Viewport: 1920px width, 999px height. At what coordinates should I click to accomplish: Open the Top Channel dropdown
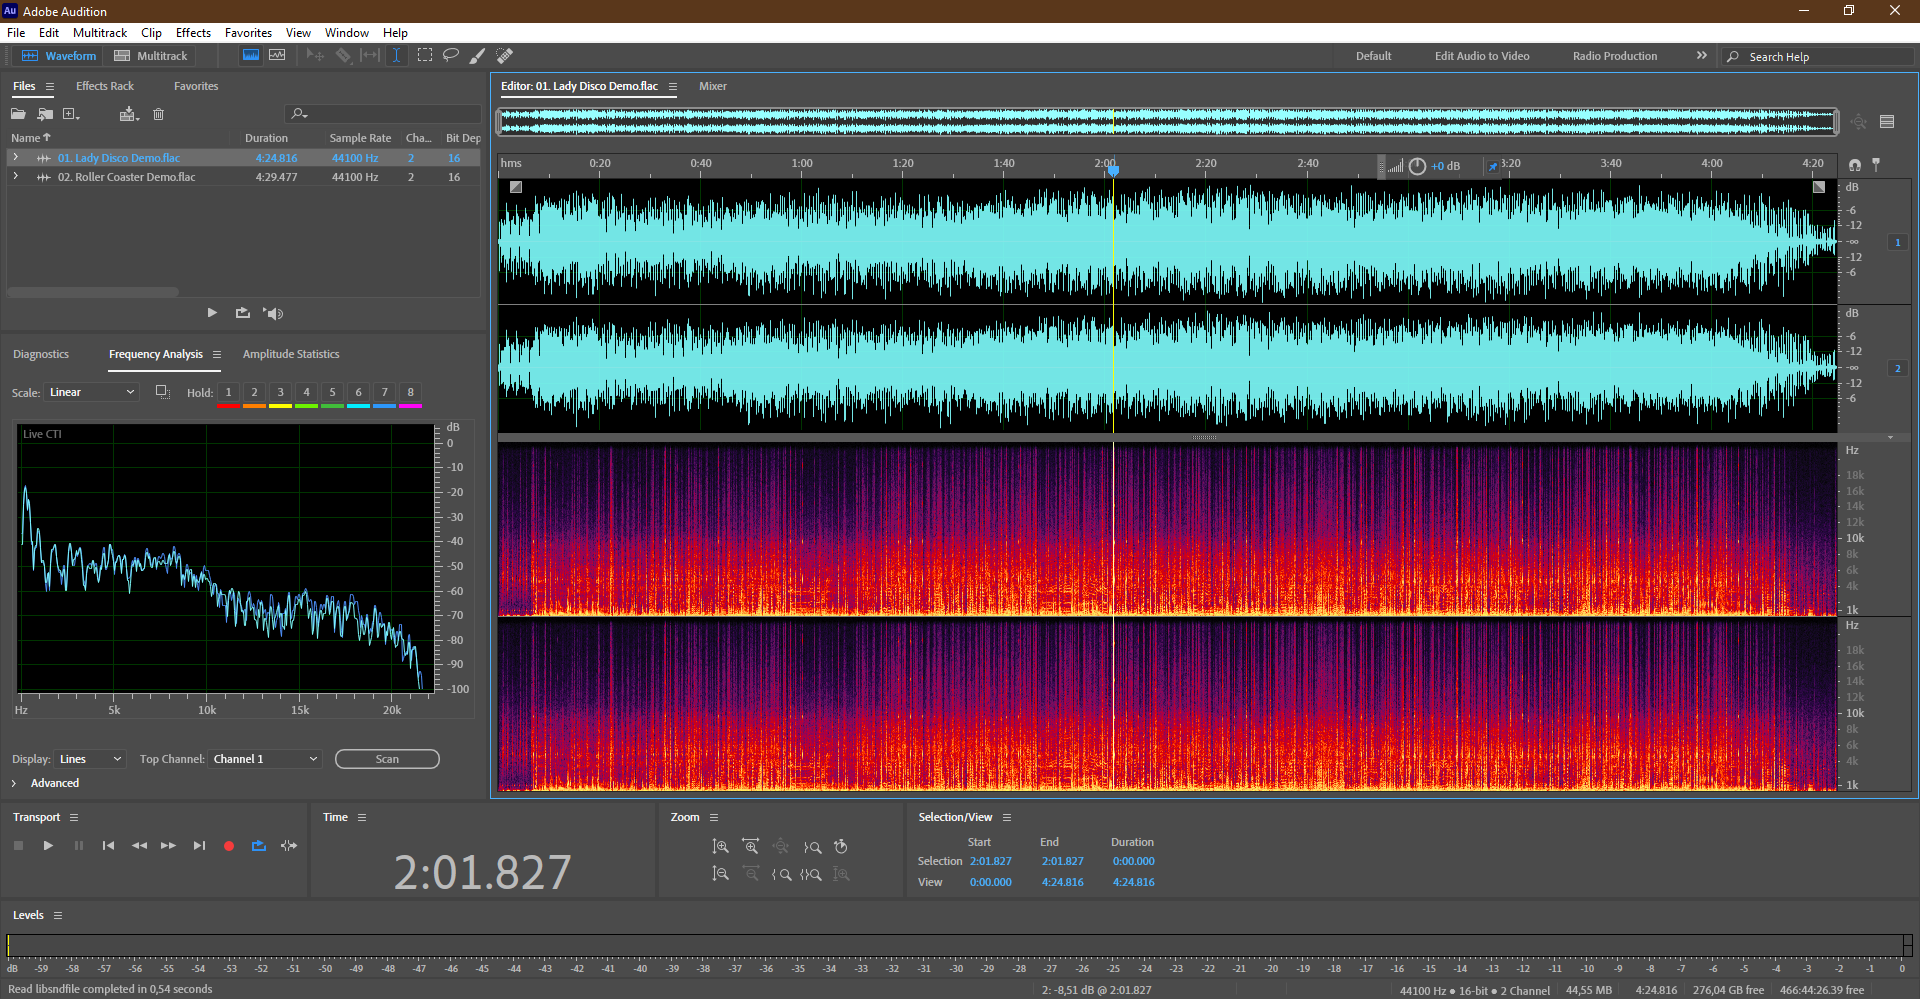point(265,759)
